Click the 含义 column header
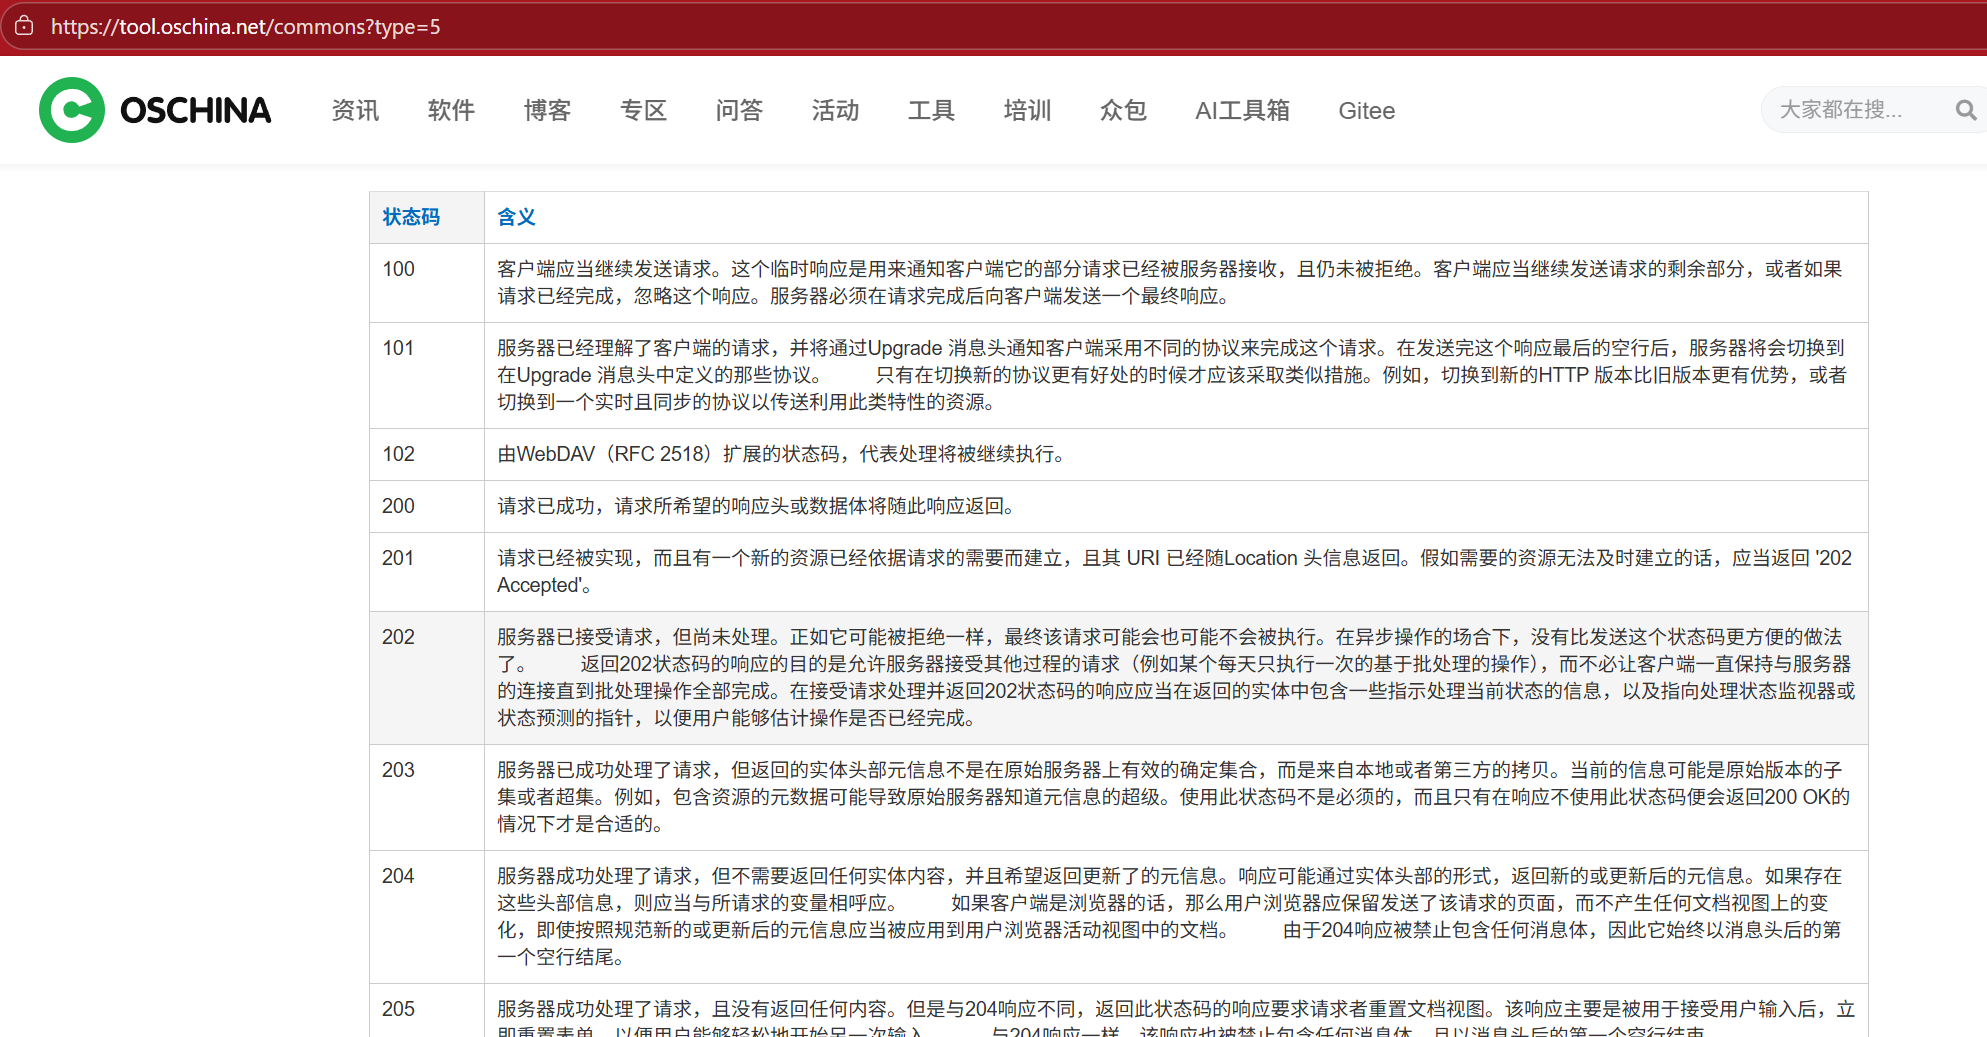Screen dimensions: 1987x1037 (516, 217)
